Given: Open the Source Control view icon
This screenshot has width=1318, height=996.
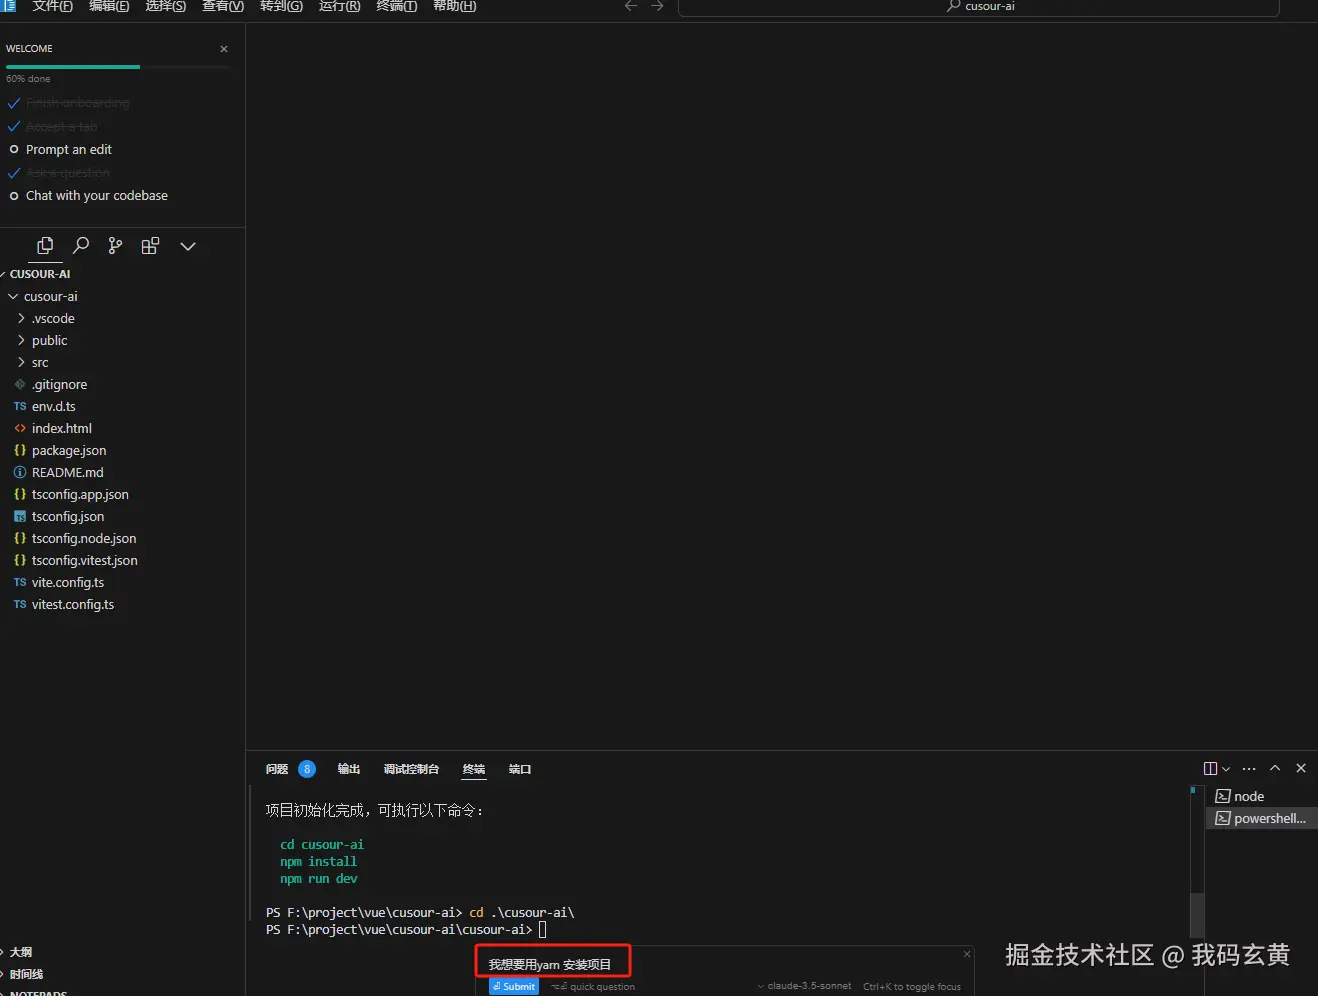Looking at the screenshot, I should click(116, 246).
